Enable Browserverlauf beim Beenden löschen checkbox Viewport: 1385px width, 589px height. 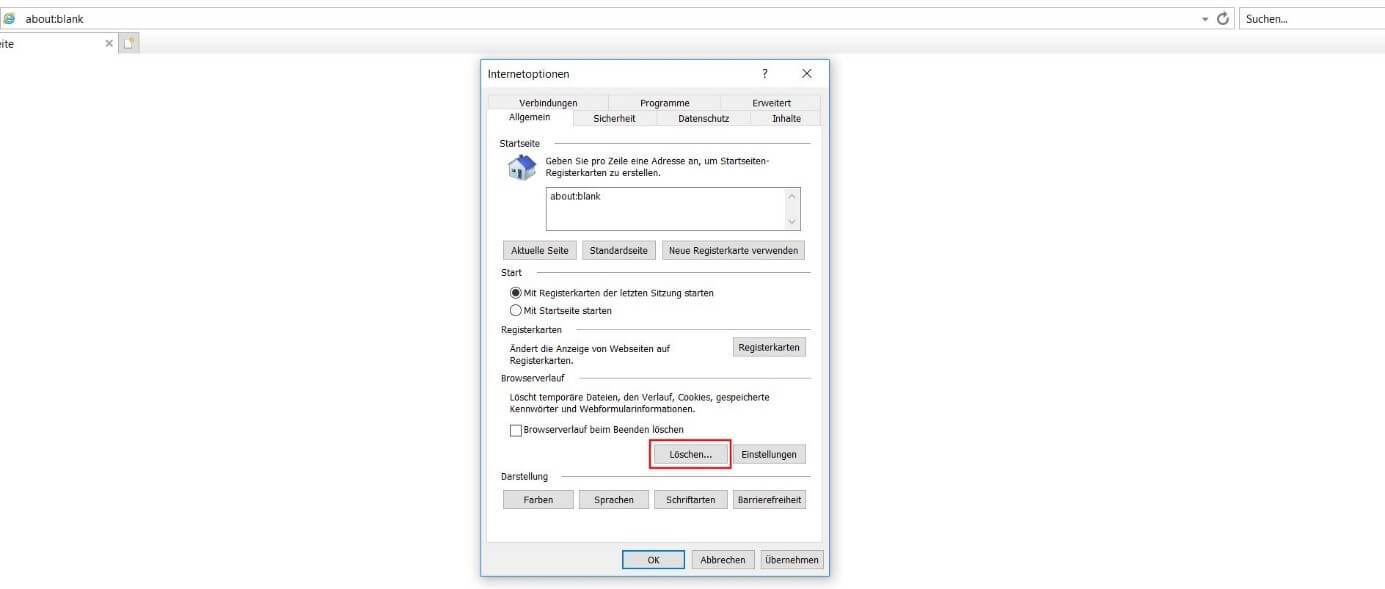coord(516,430)
